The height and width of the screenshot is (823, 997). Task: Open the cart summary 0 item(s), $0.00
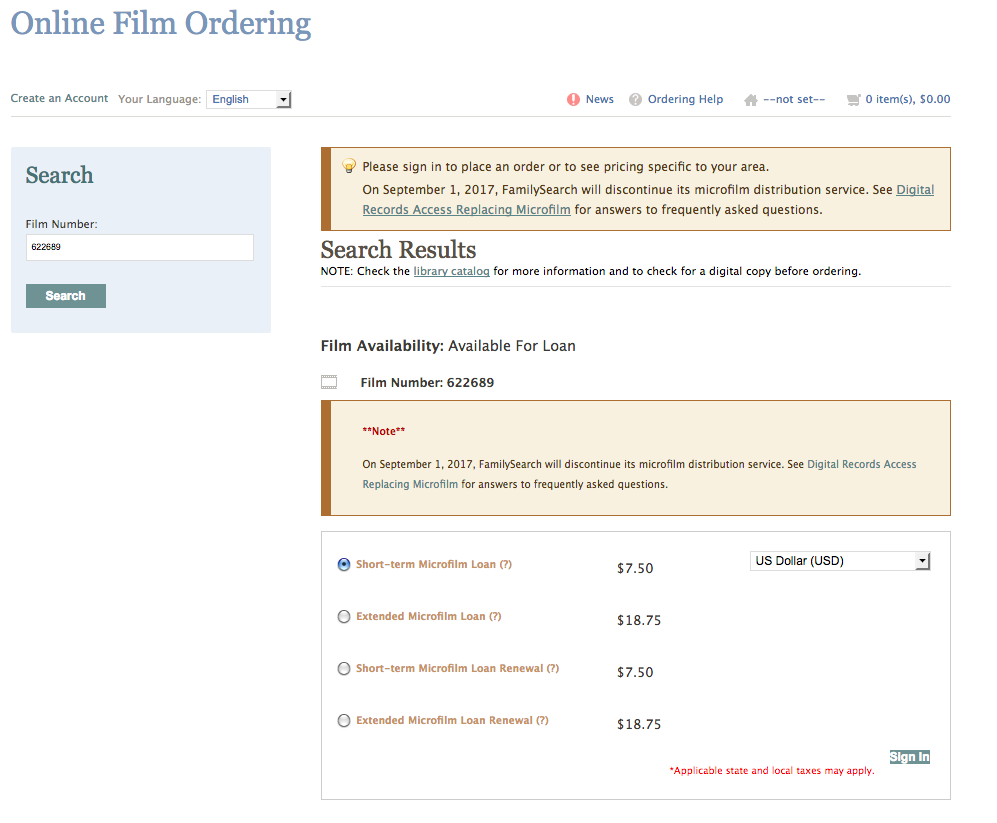coord(907,99)
